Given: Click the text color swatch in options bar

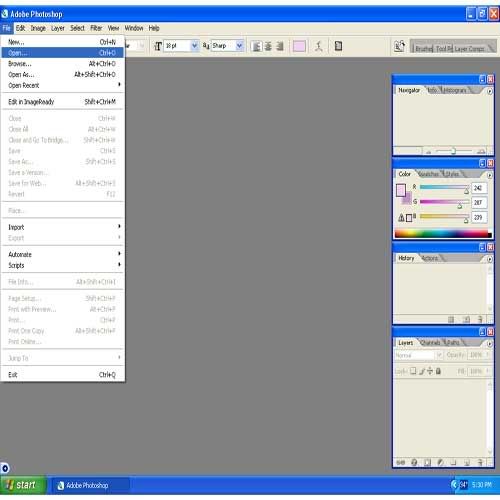Looking at the screenshot, I should point(299,46).
